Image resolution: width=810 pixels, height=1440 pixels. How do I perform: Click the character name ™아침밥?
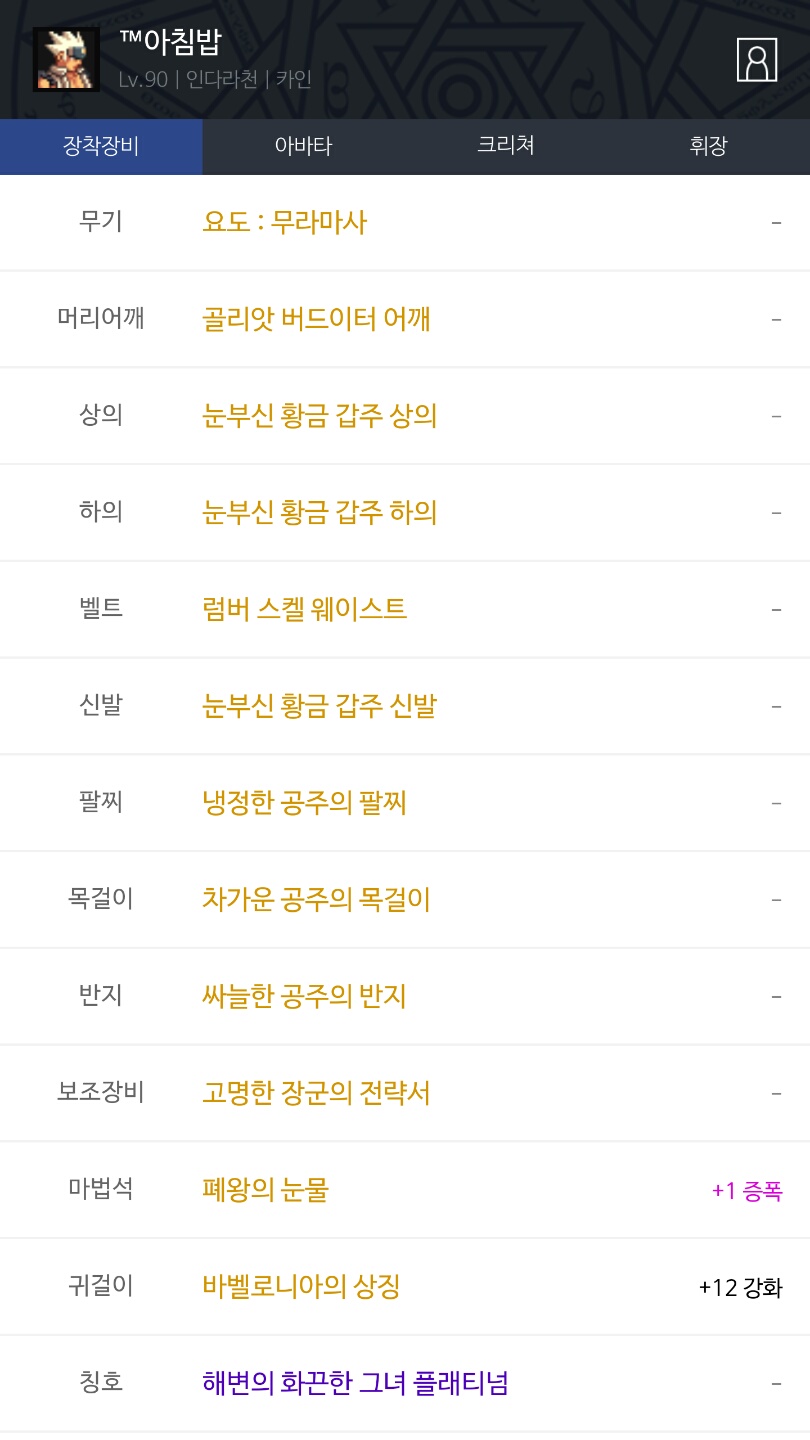pyautogui.click(x=170, y=44)
